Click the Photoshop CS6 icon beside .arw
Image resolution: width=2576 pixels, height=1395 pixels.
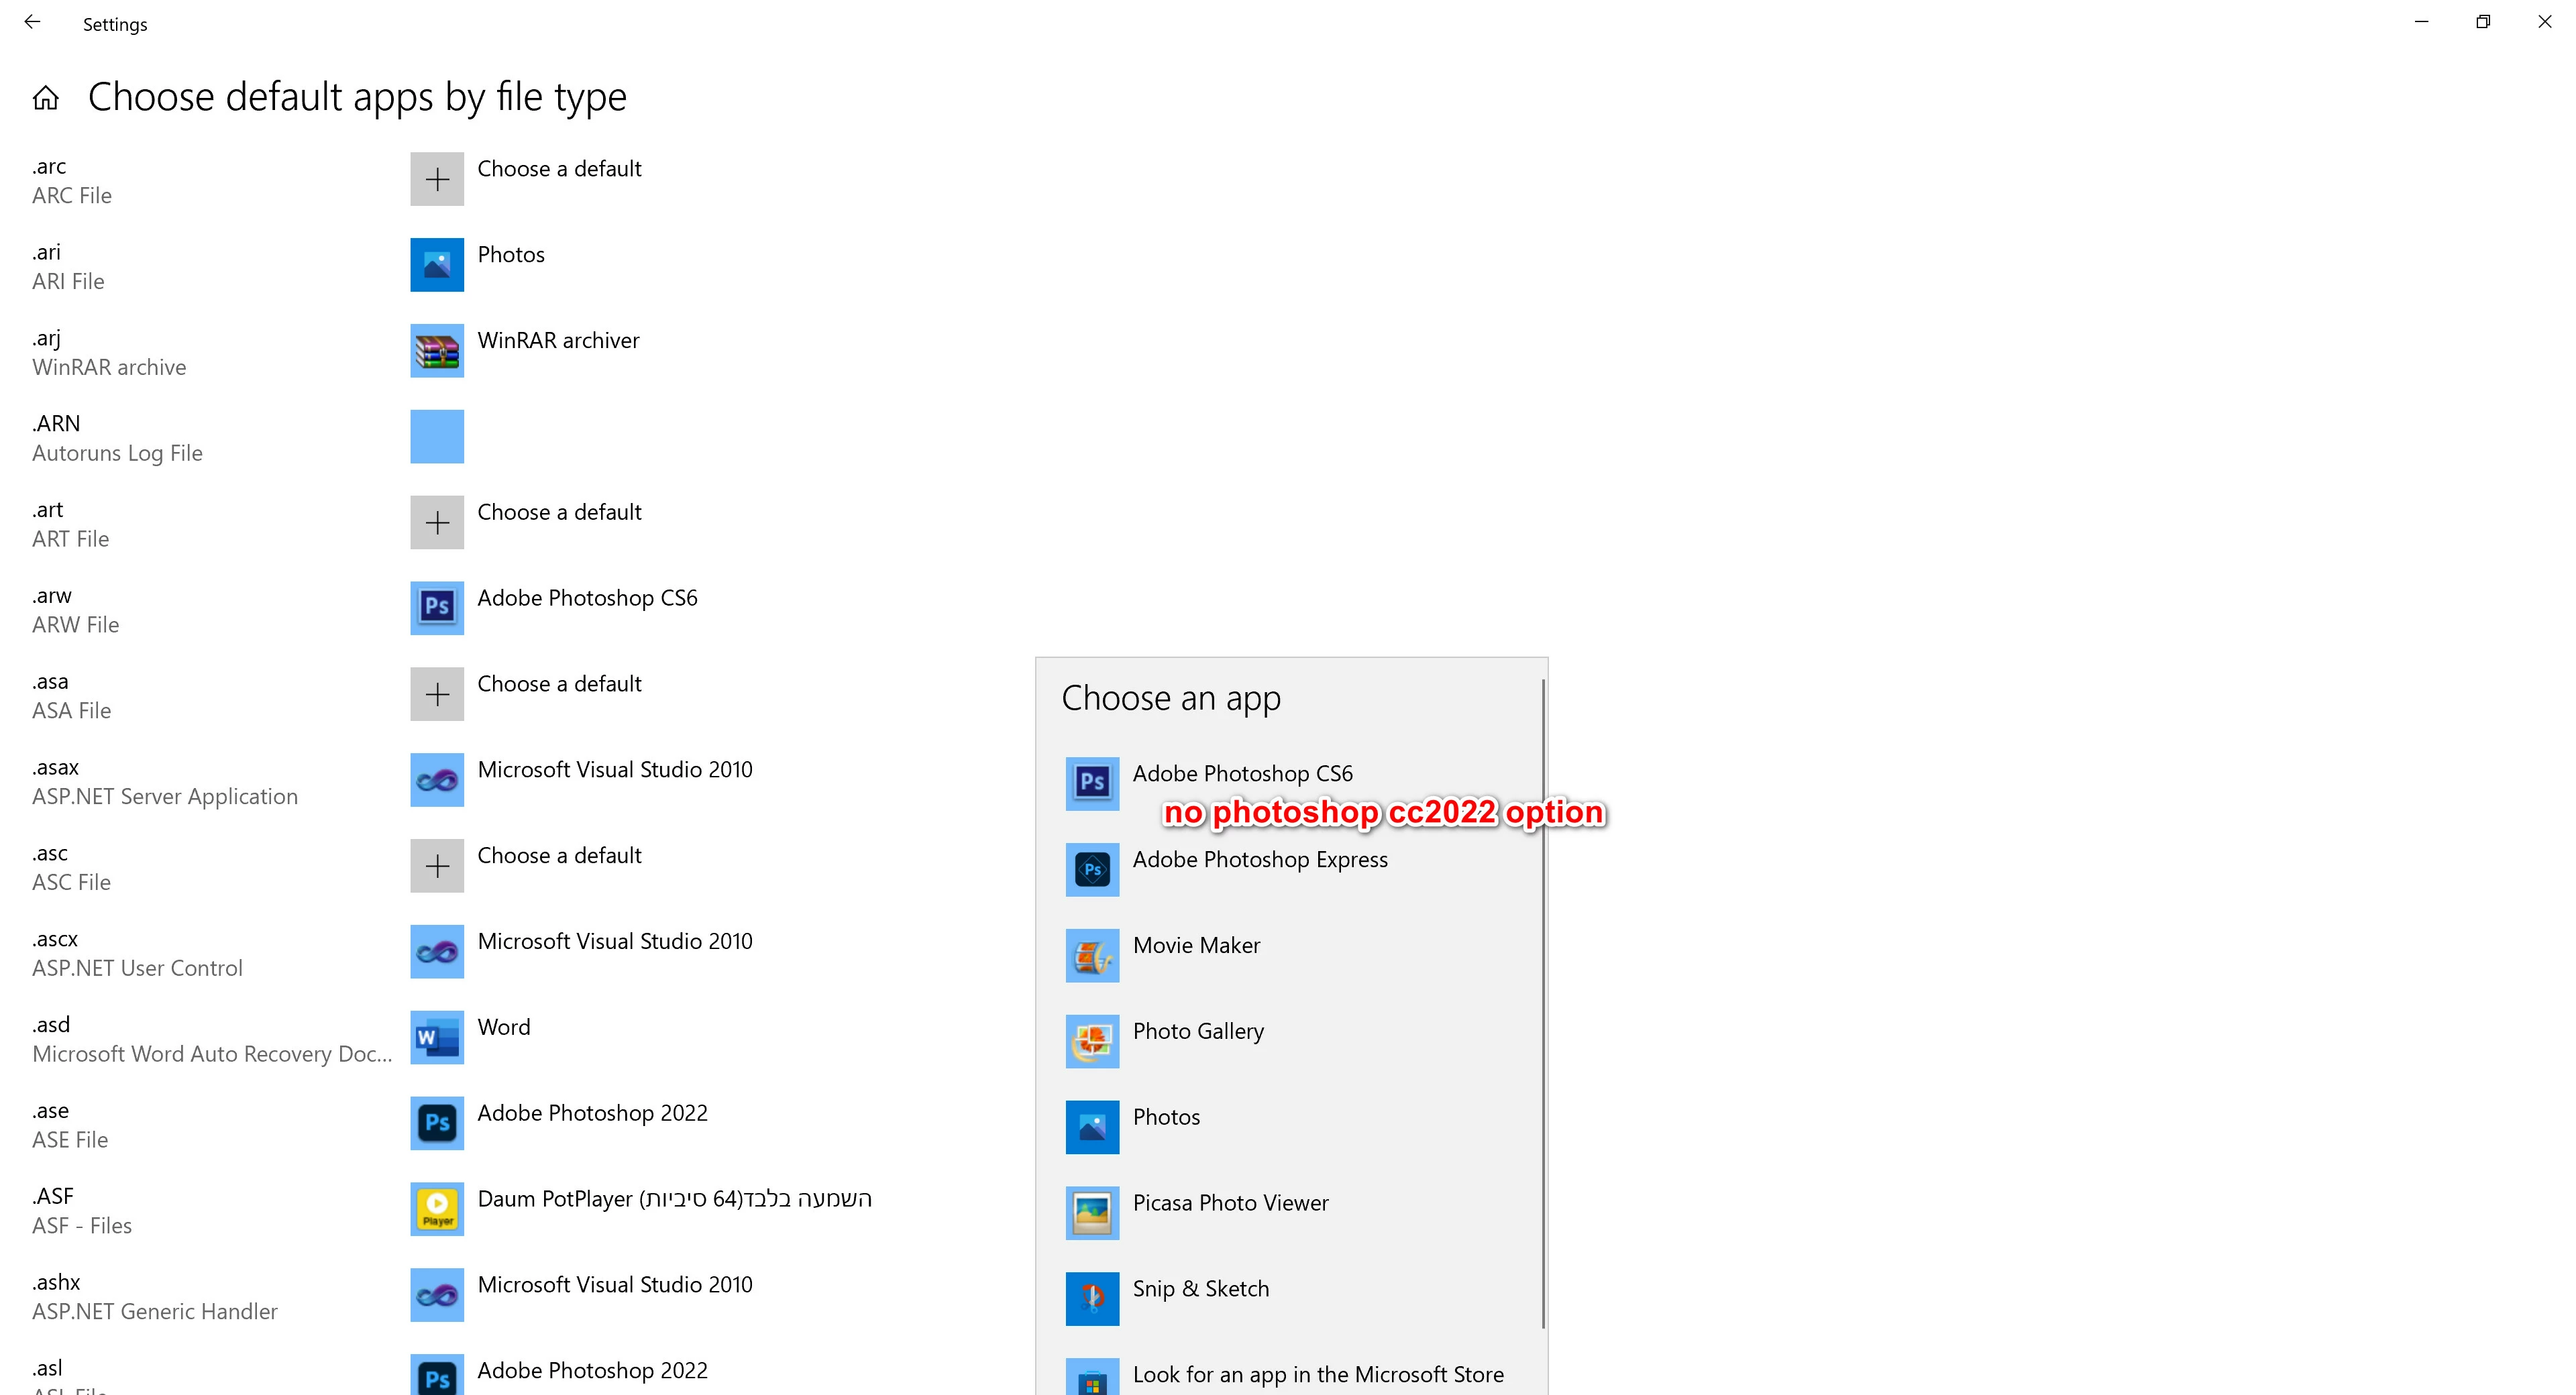pos(437,608)
